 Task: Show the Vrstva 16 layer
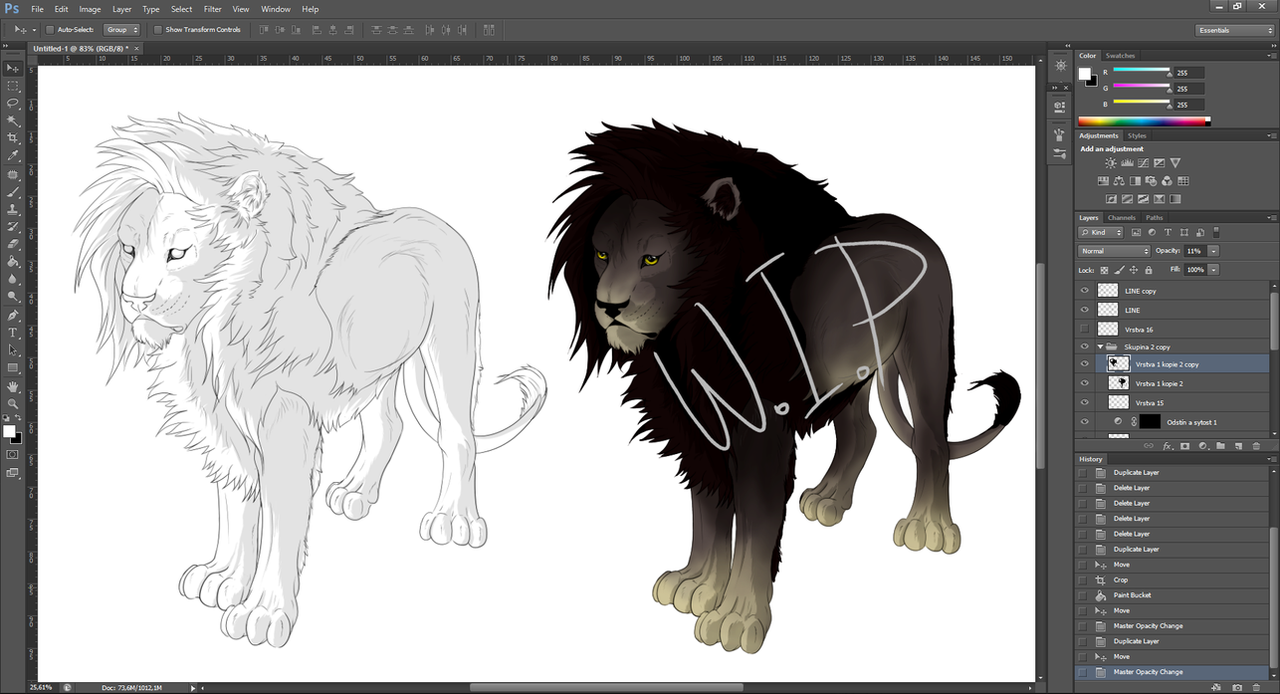[1085, 329]
